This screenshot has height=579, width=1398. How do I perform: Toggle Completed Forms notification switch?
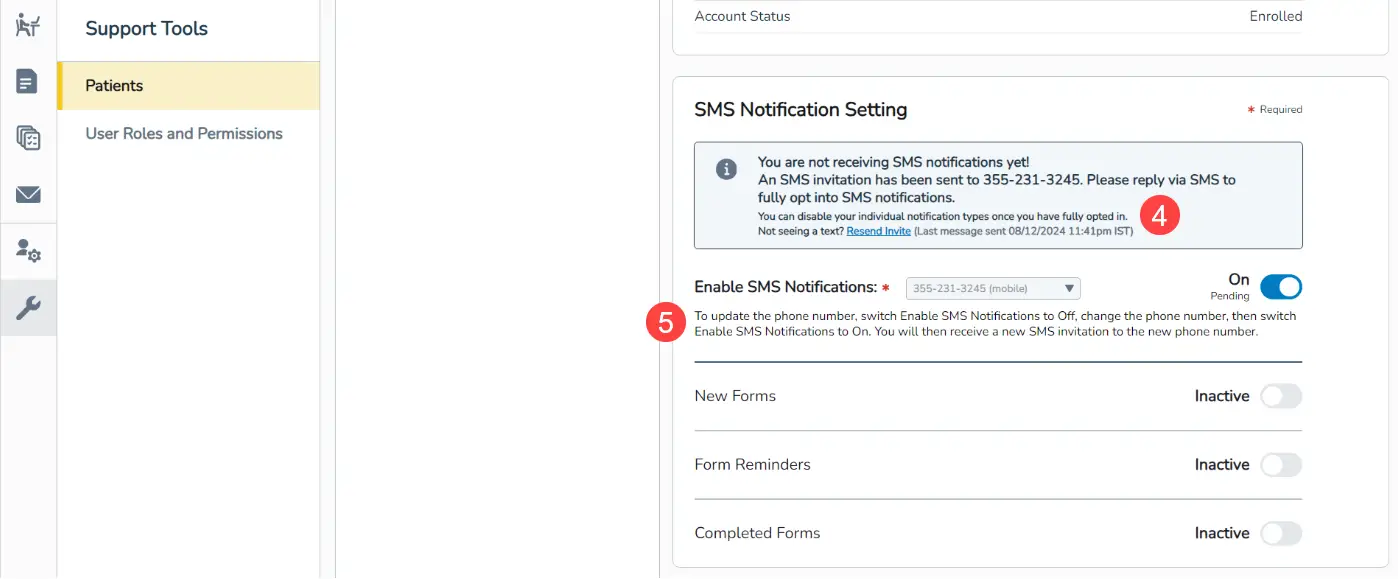click(1280, 534)
